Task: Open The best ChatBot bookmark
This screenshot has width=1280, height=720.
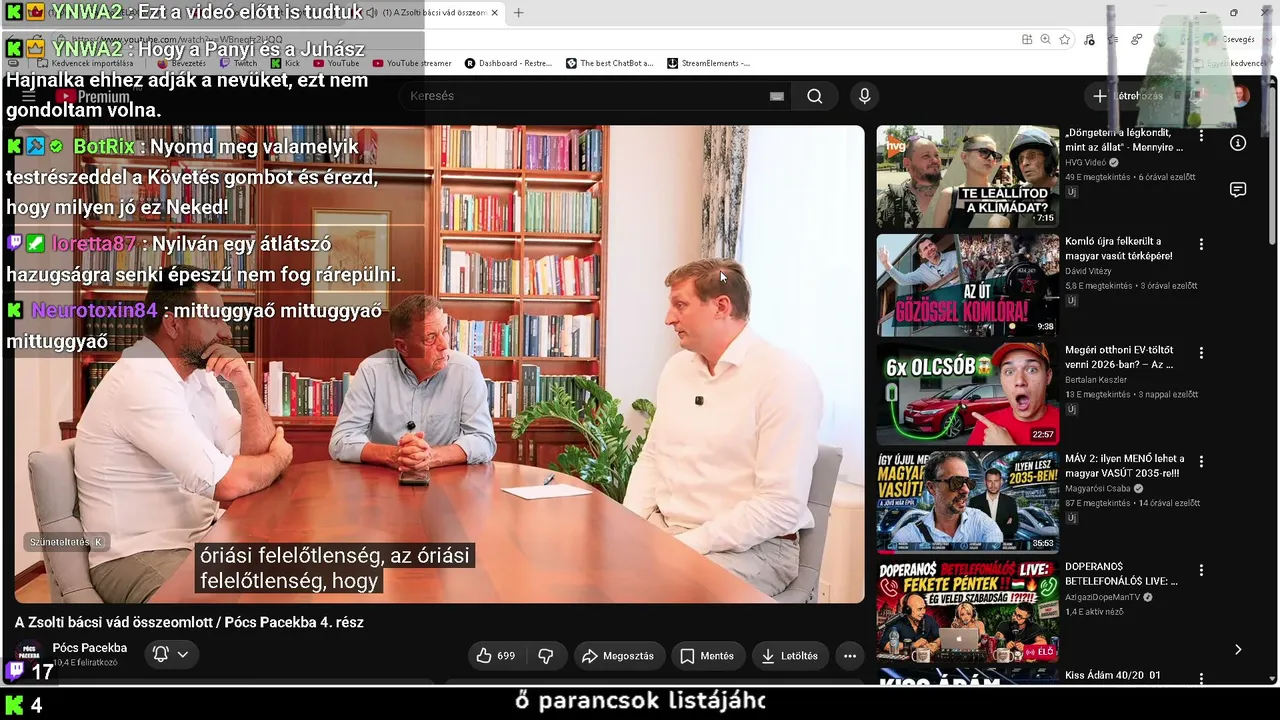Action: point(609,63)
